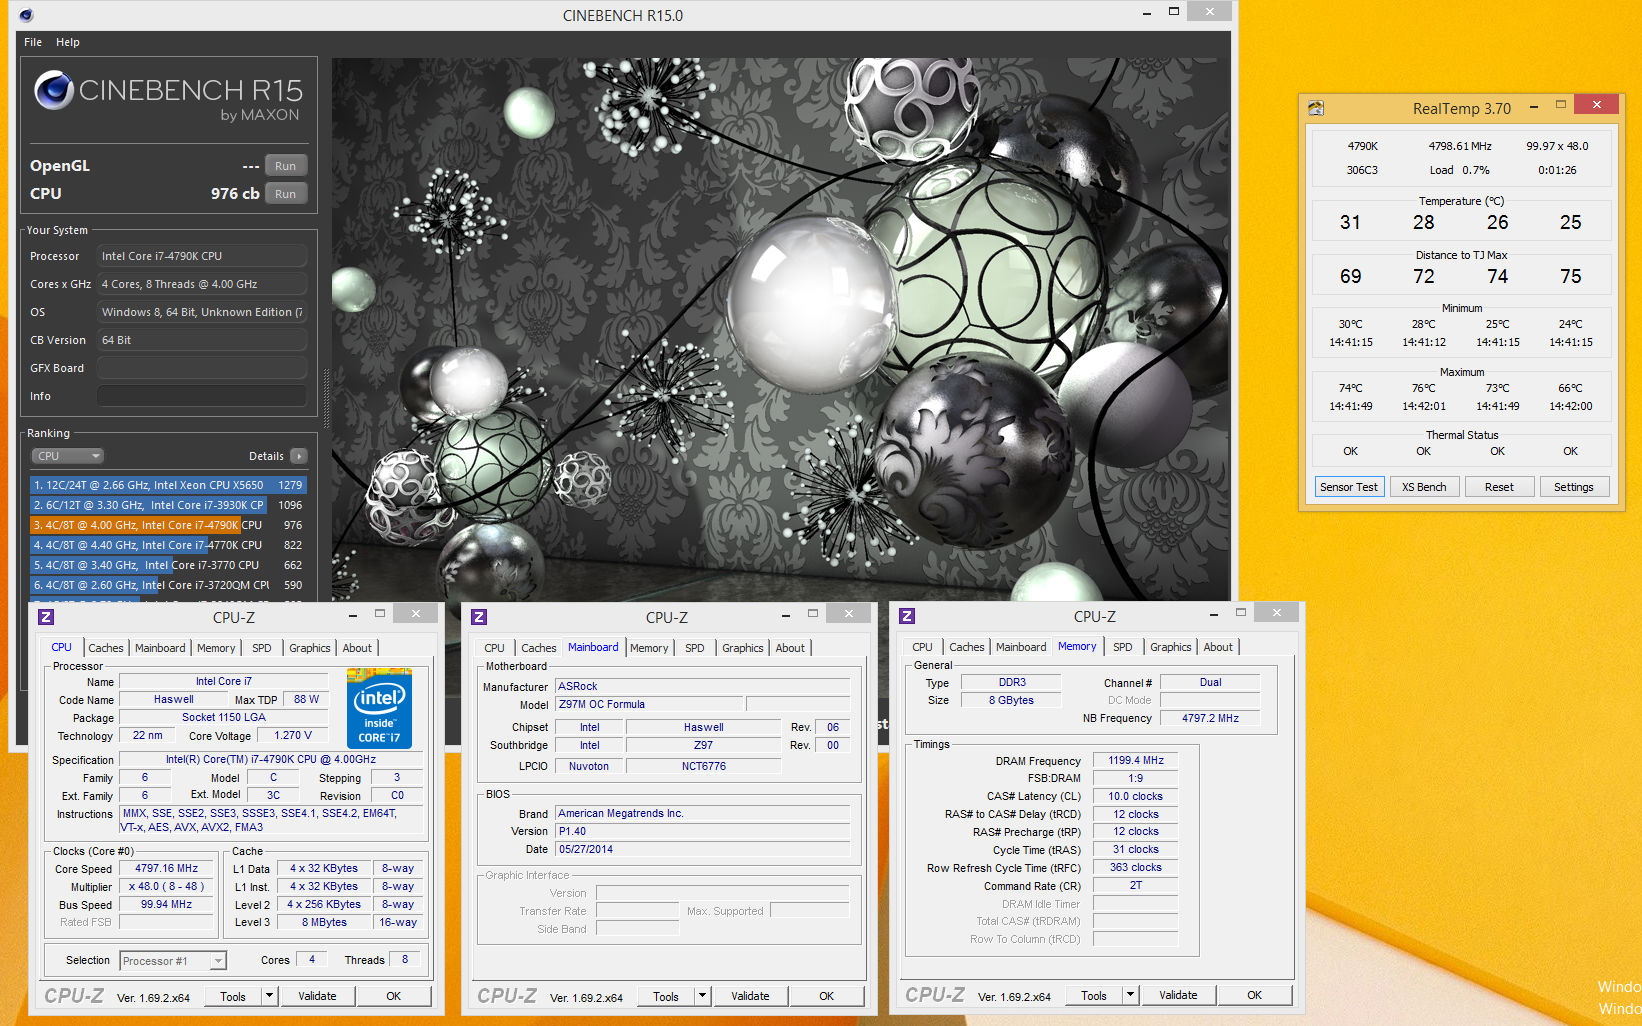The height and width of the screenshot is (1026, 1642).
Task: Run the OpenGL benchmark
Action: pyautogui.click(x=286, y=166)
